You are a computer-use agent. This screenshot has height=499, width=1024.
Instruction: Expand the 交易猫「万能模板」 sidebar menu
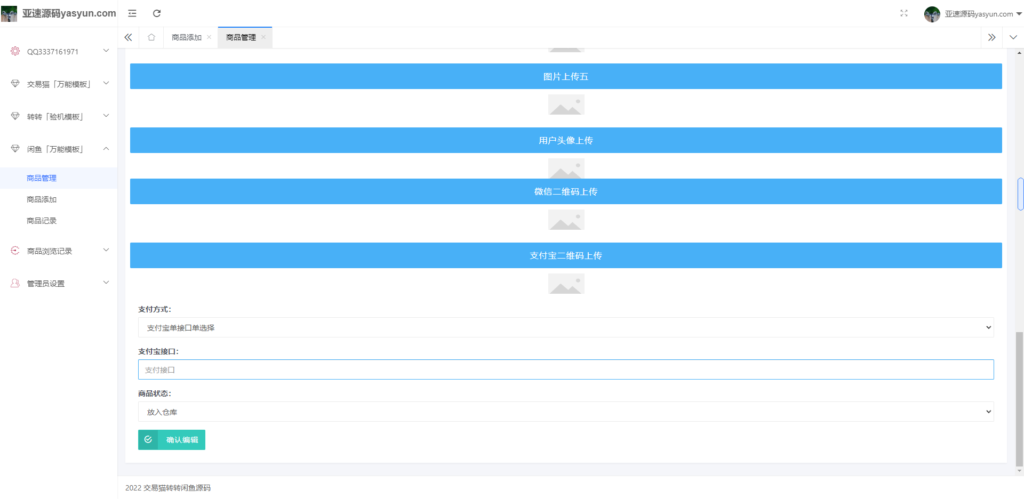(x=58, y=83)
